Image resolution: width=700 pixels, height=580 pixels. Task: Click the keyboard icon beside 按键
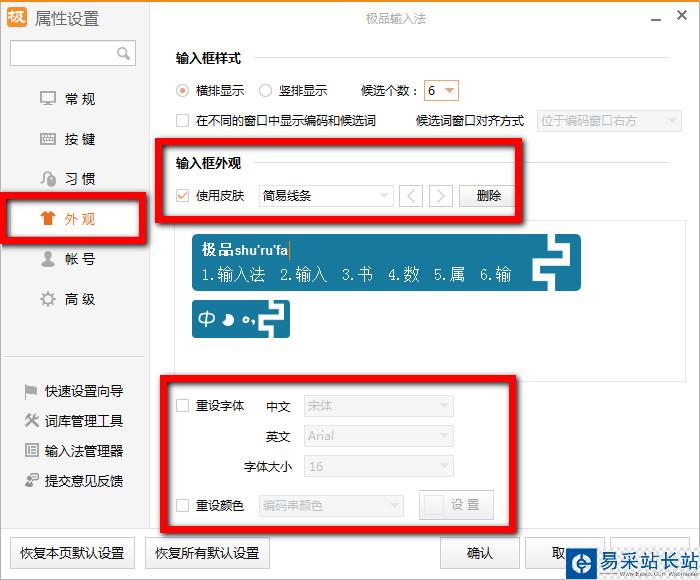tap(48, 139)
